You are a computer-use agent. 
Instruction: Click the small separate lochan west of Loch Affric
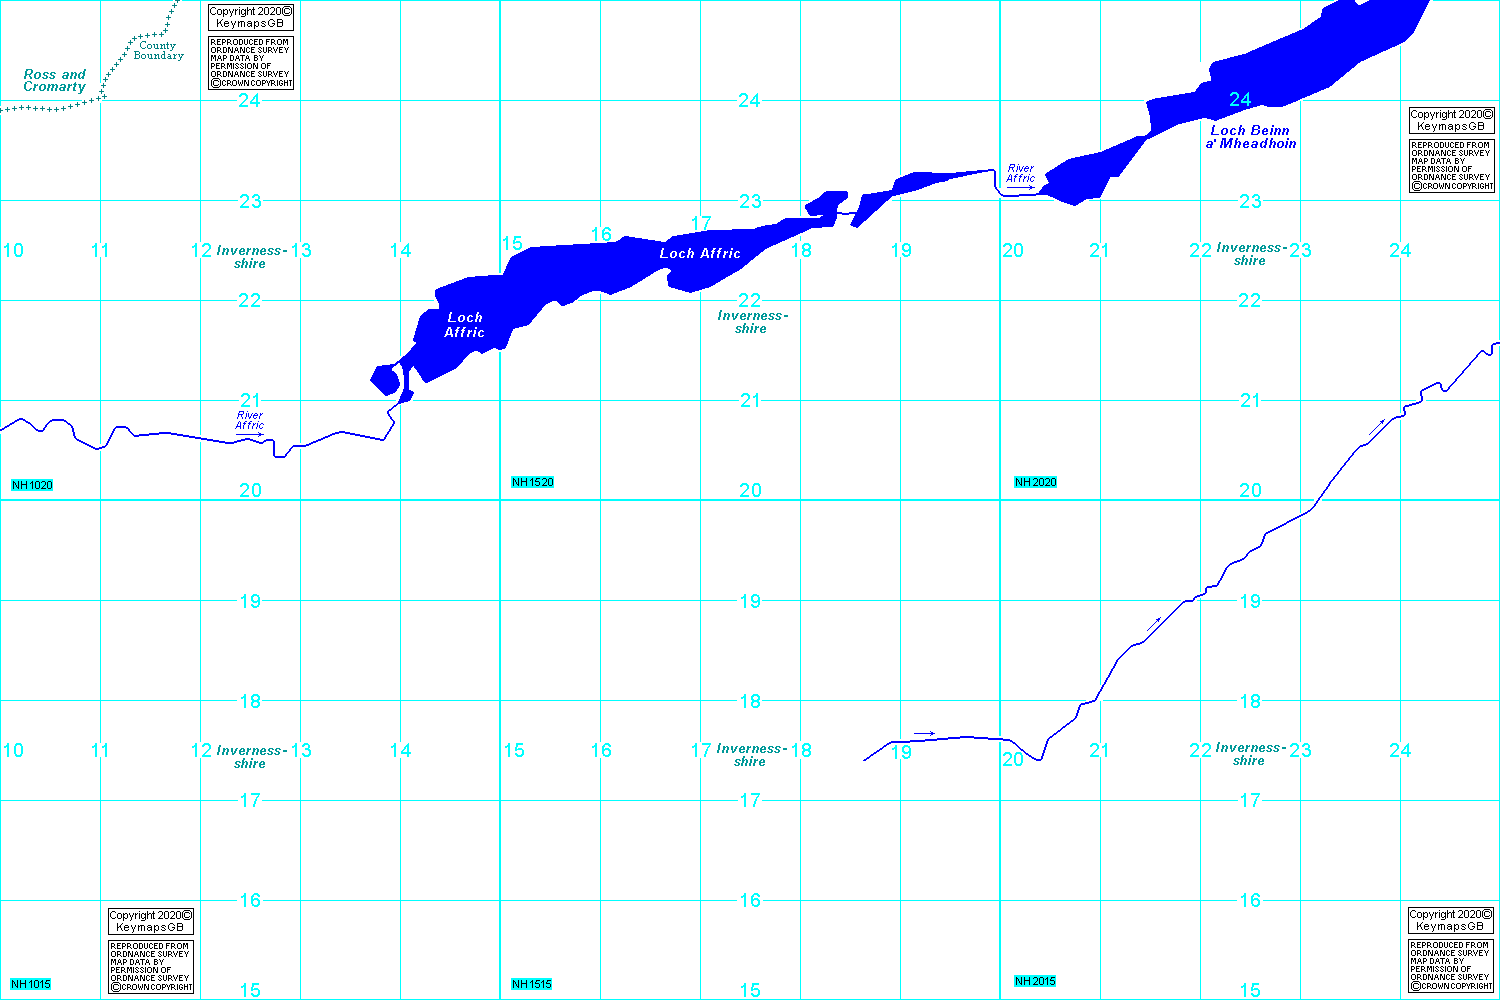tap(385, 380)
